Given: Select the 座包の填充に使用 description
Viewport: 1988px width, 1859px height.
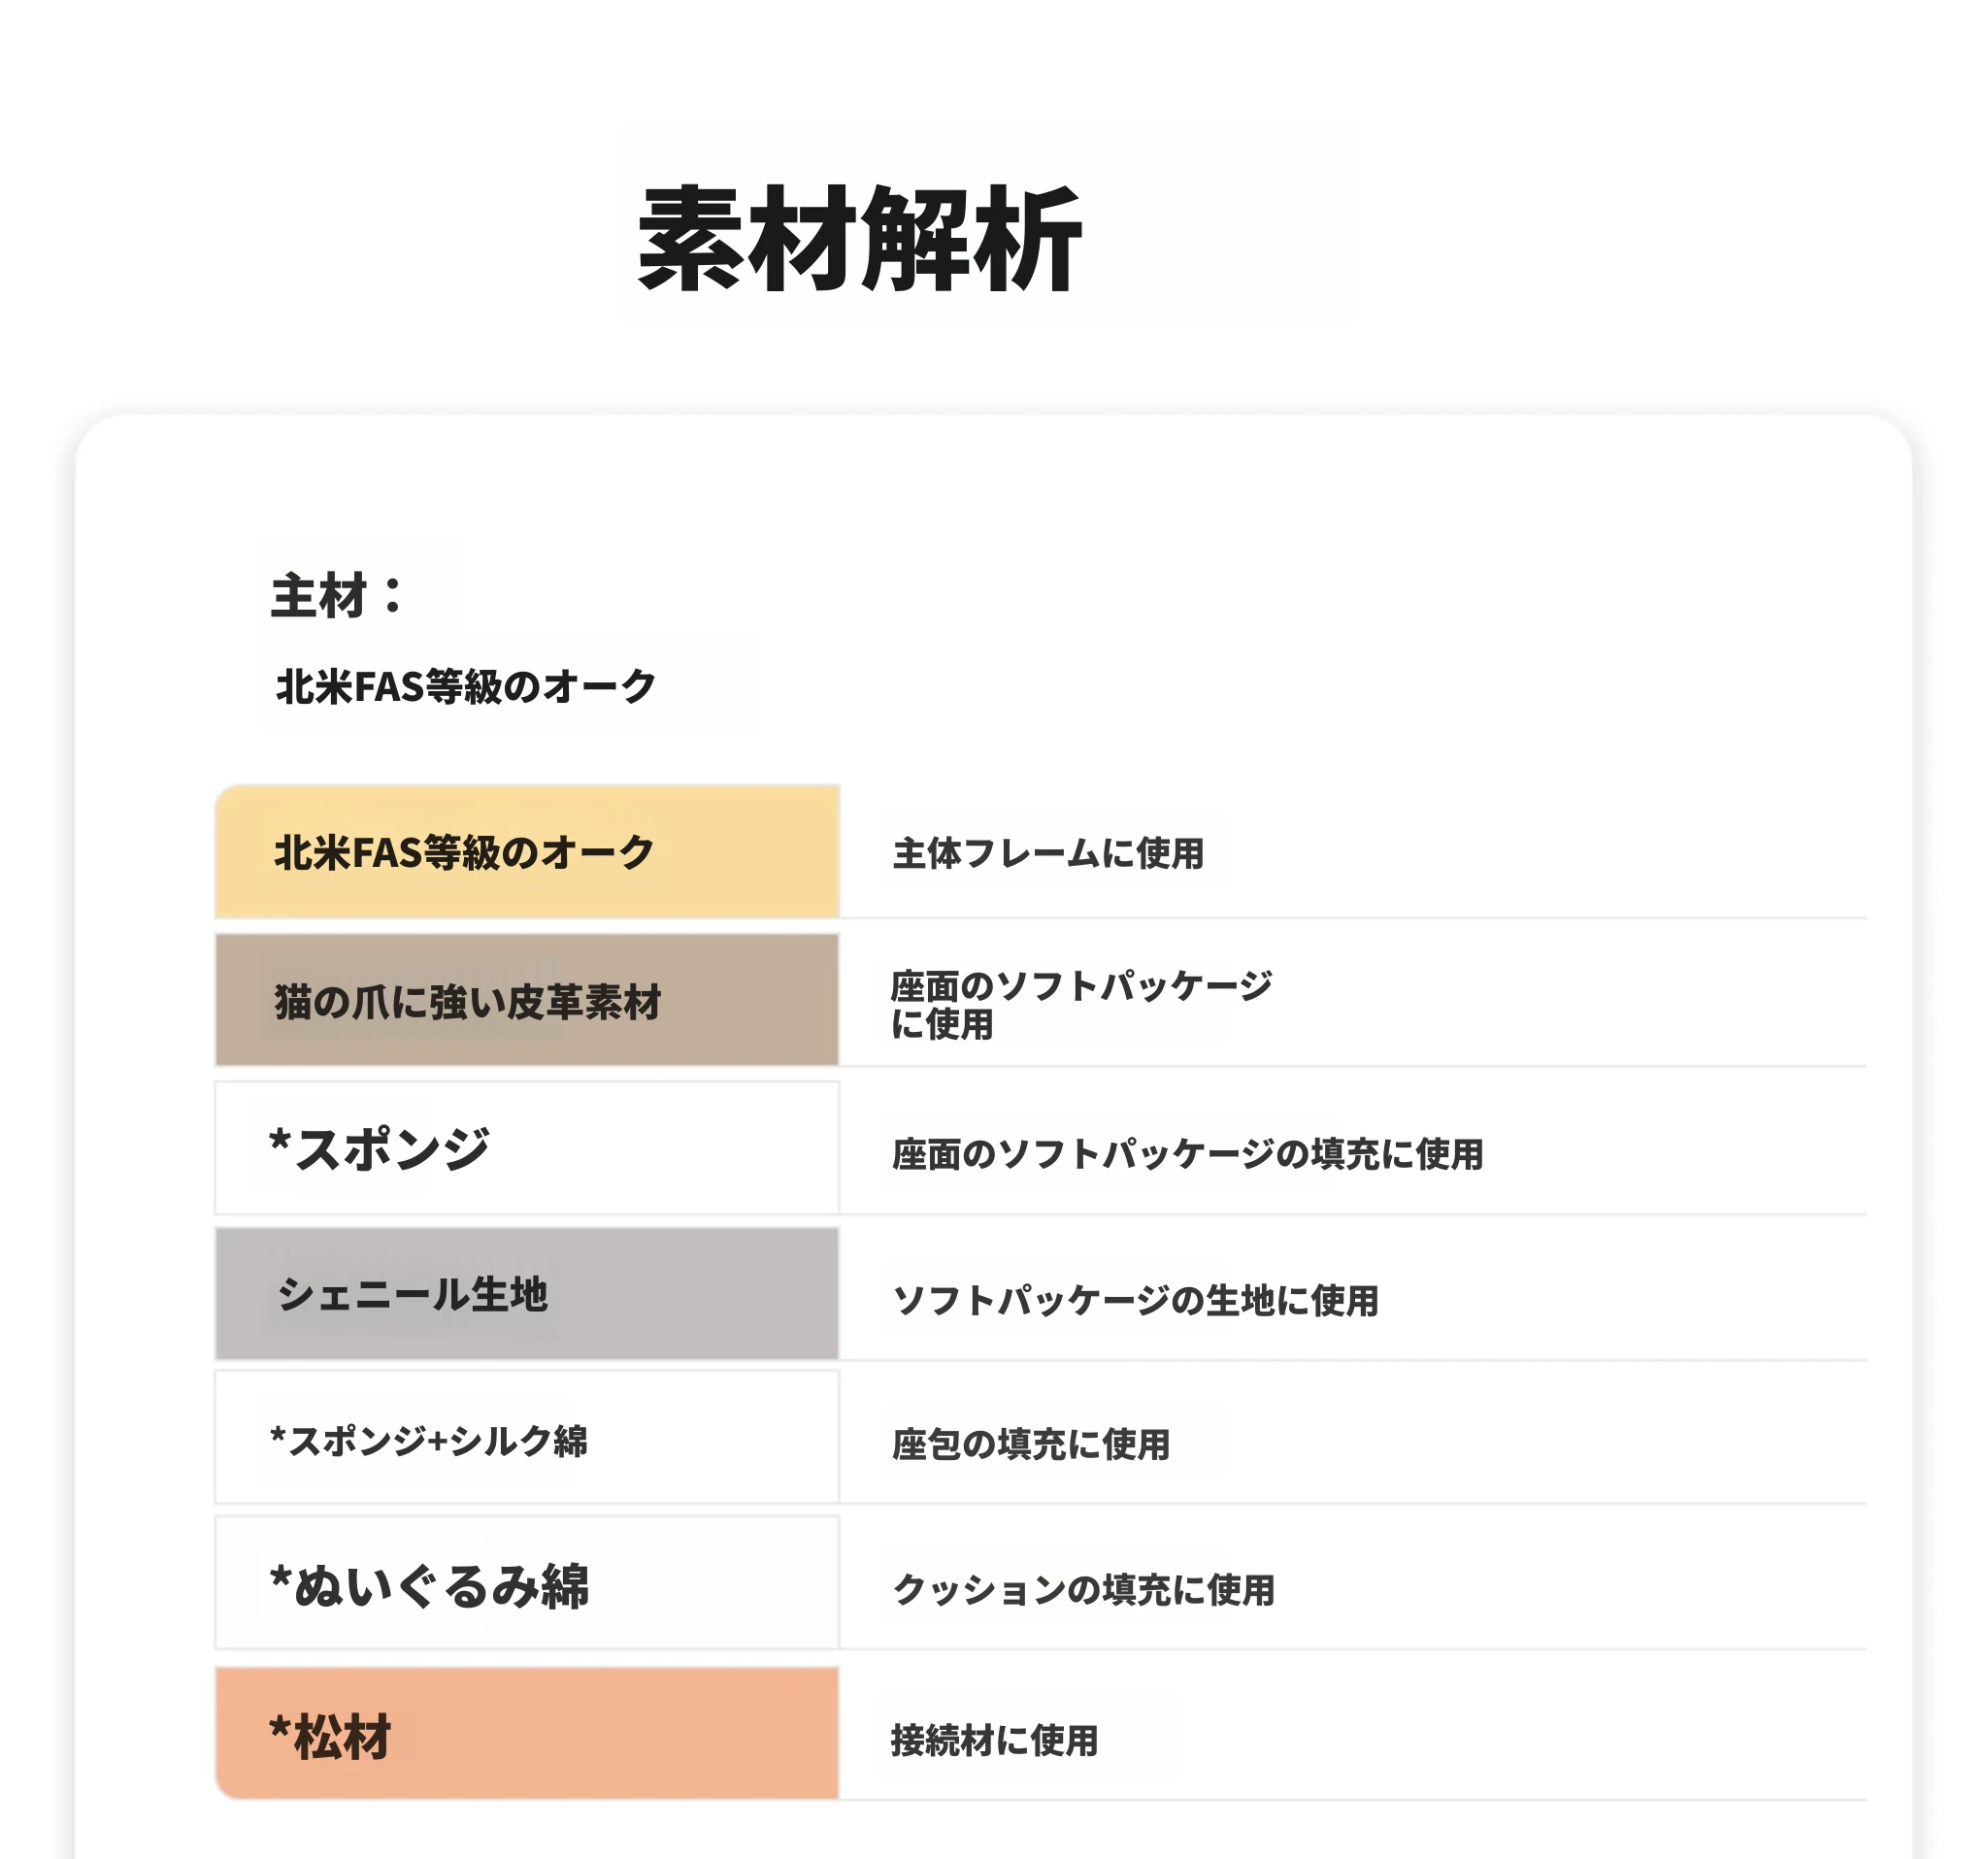Looking at the screenshot, I should [1030, 1445].
